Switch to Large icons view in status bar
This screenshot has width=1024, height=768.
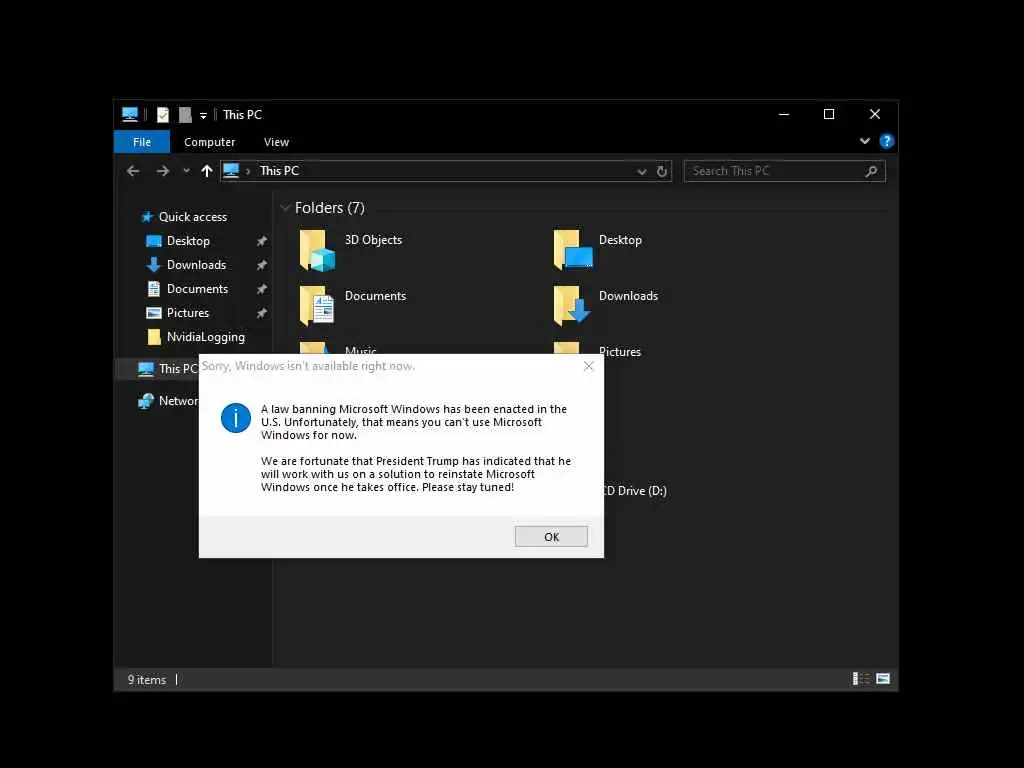coord(883,679)
